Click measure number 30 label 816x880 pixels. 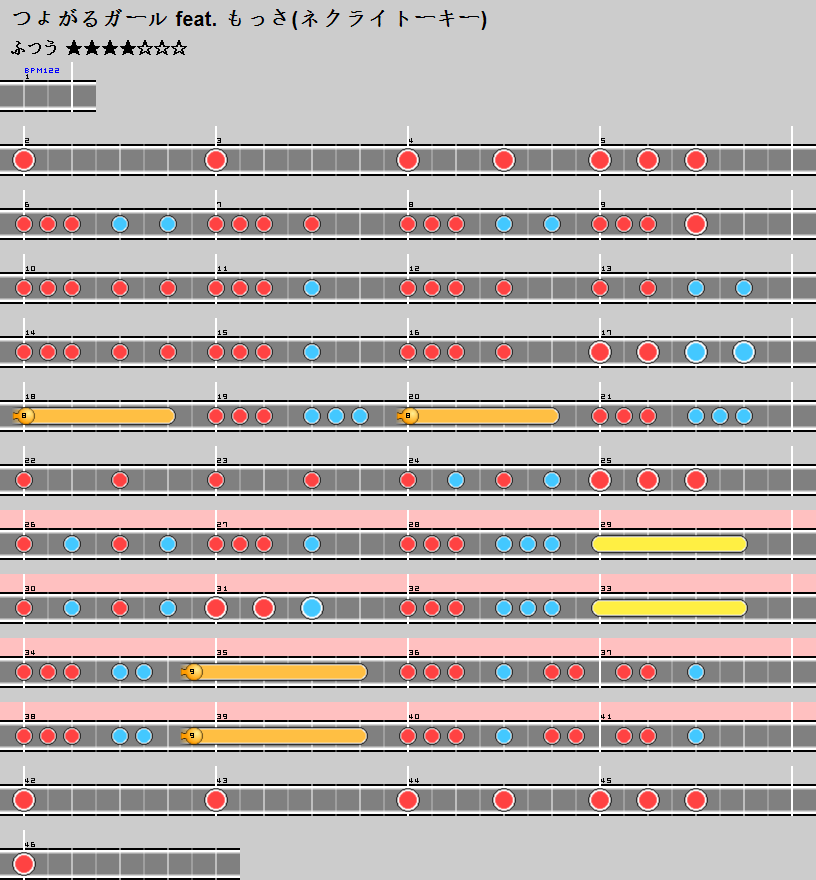click(30, 589)
